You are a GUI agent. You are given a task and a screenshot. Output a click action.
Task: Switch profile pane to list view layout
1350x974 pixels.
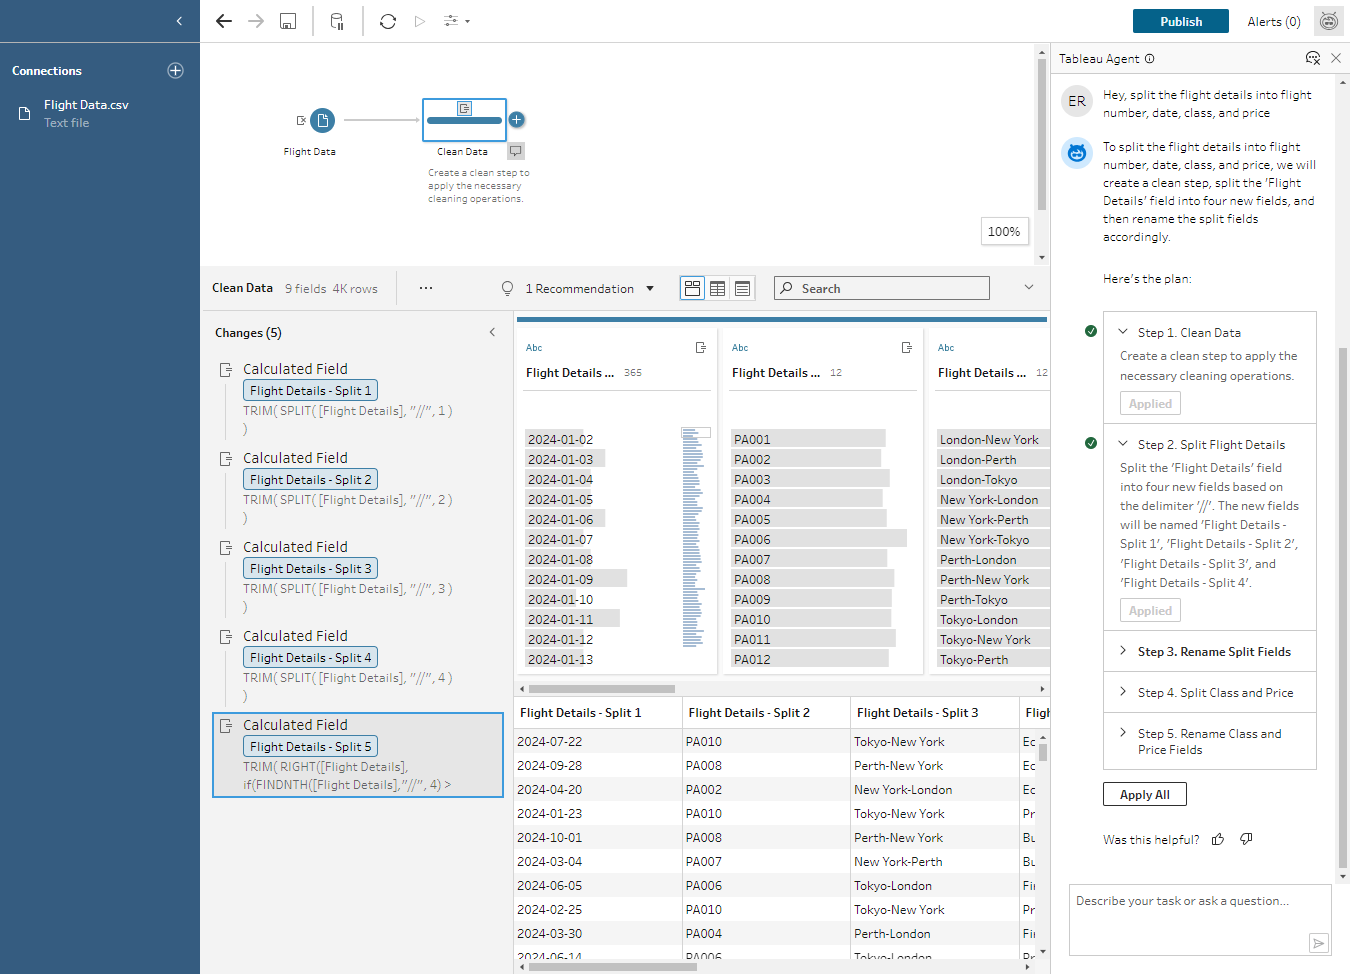(x=742, y=288)
